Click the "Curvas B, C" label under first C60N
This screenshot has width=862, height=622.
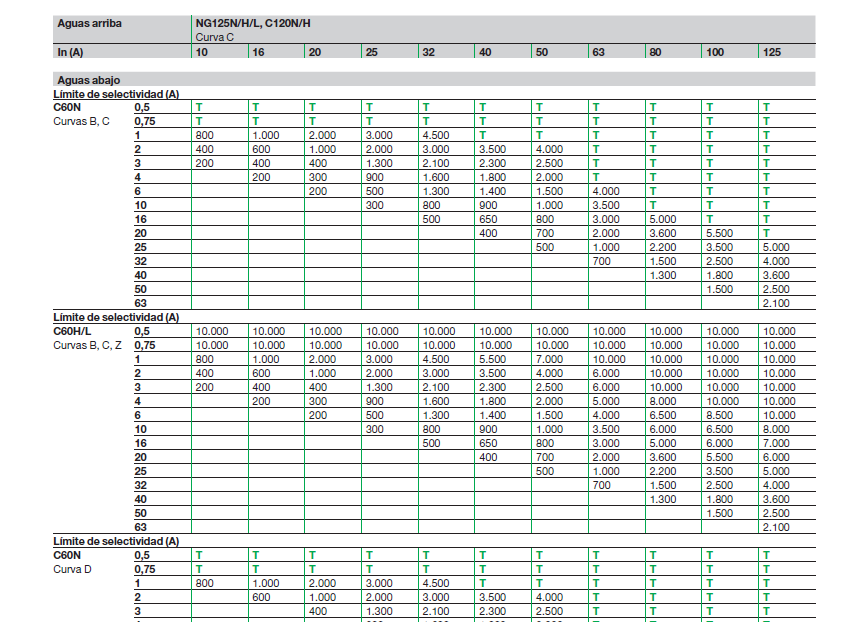click(x=81, y=120)
